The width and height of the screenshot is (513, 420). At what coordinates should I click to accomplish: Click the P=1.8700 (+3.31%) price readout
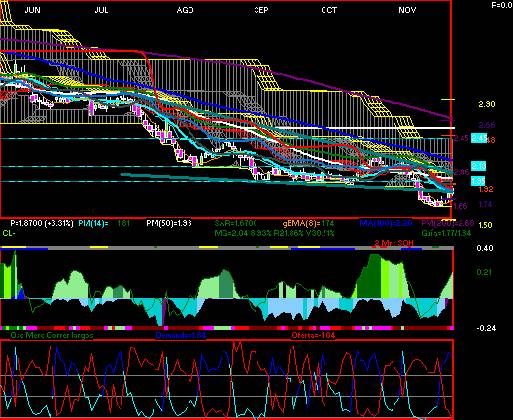click(42, 223)
